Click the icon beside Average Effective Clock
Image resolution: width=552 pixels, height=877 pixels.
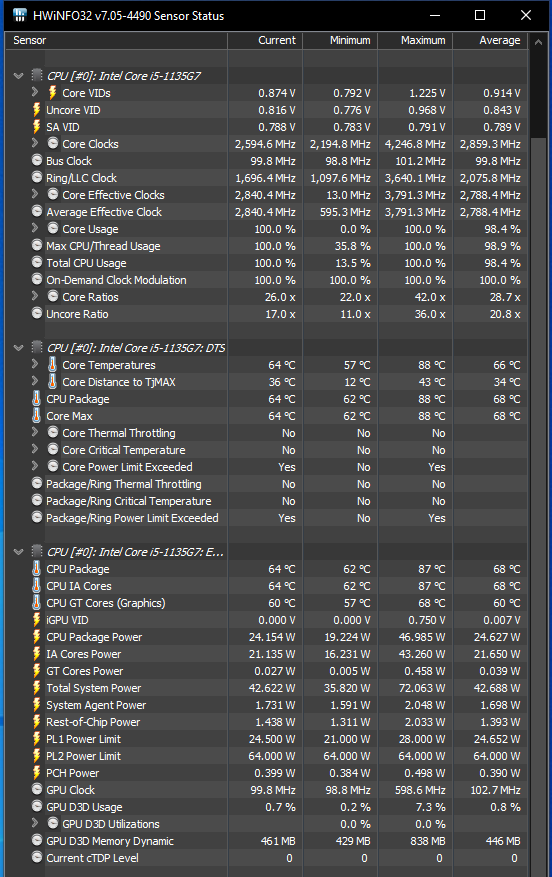[36, 211]
